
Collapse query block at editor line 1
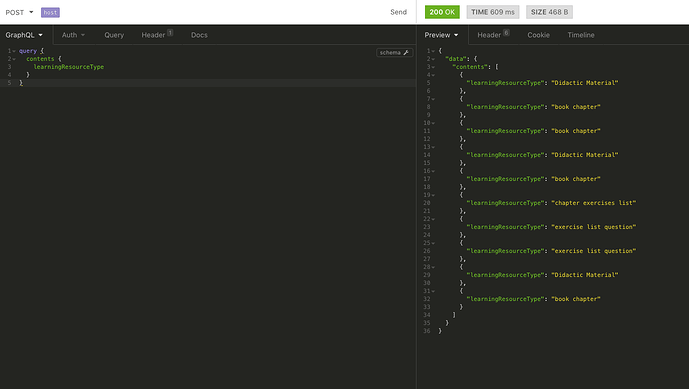(x=14, y=51)
